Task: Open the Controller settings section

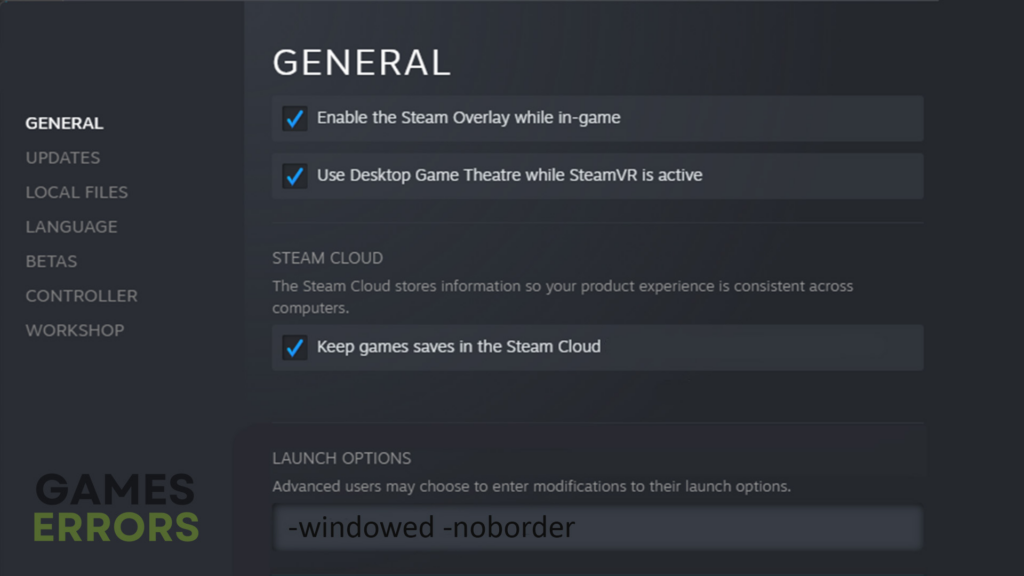Action: pos(81,296)
